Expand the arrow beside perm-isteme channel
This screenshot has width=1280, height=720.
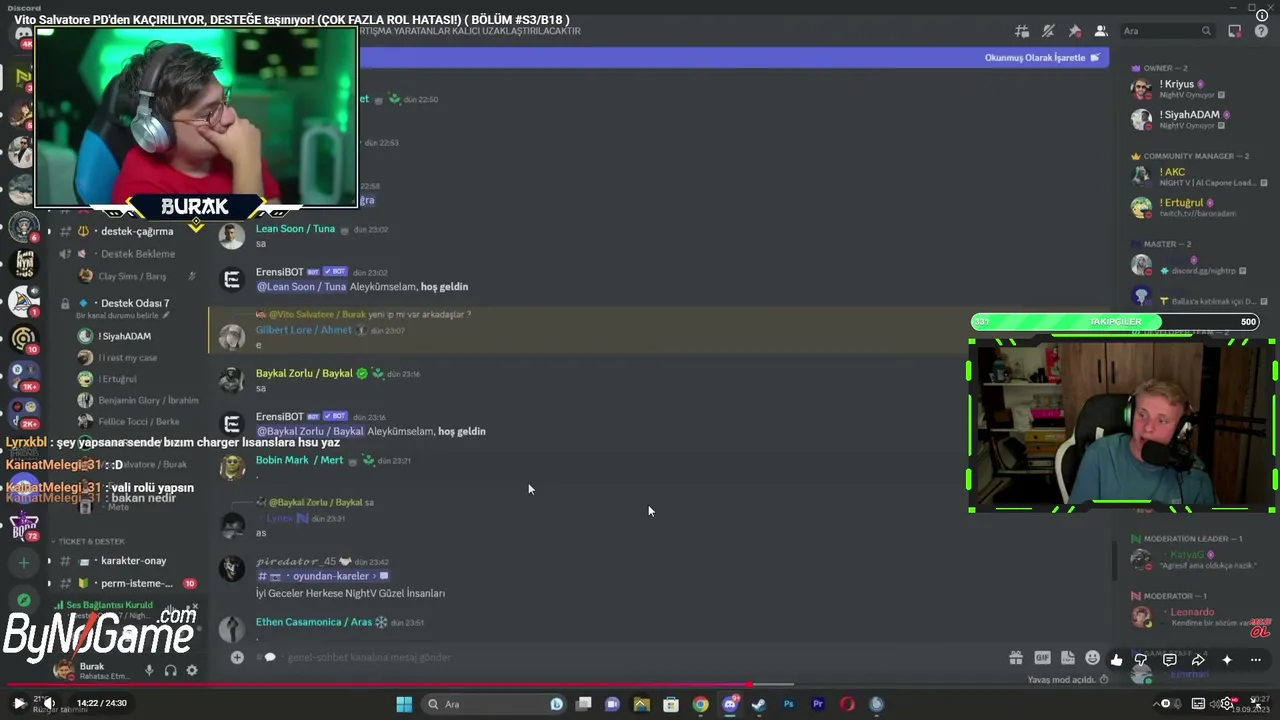click(x=49, y=583)
